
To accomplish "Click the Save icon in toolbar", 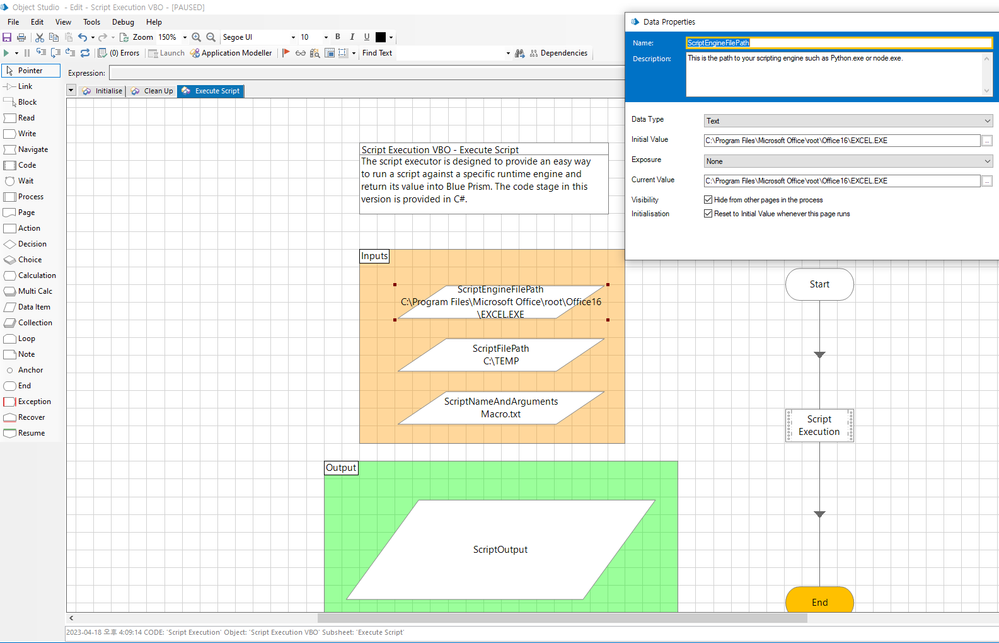I will tap(8, 37).
